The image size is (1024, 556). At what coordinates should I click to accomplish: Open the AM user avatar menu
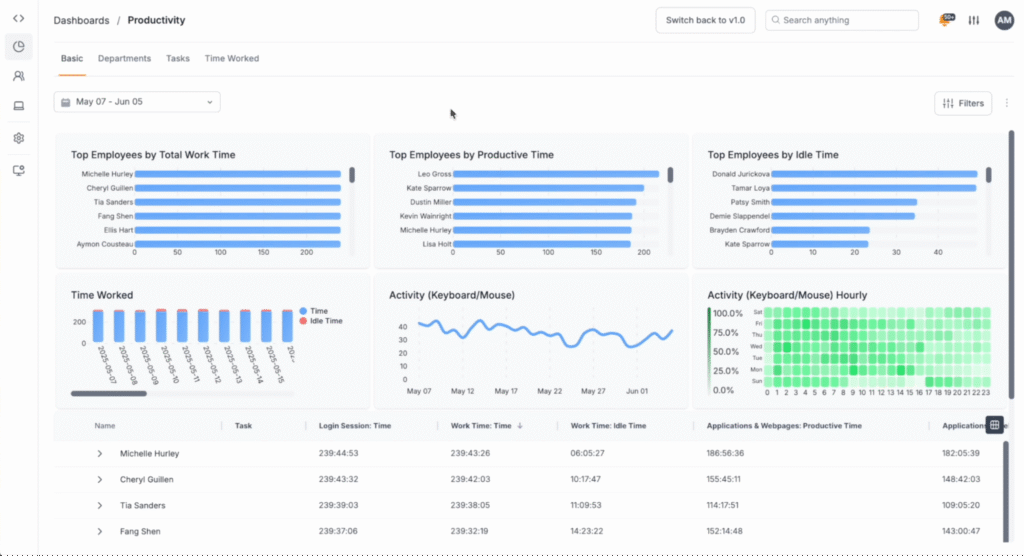1004,20
